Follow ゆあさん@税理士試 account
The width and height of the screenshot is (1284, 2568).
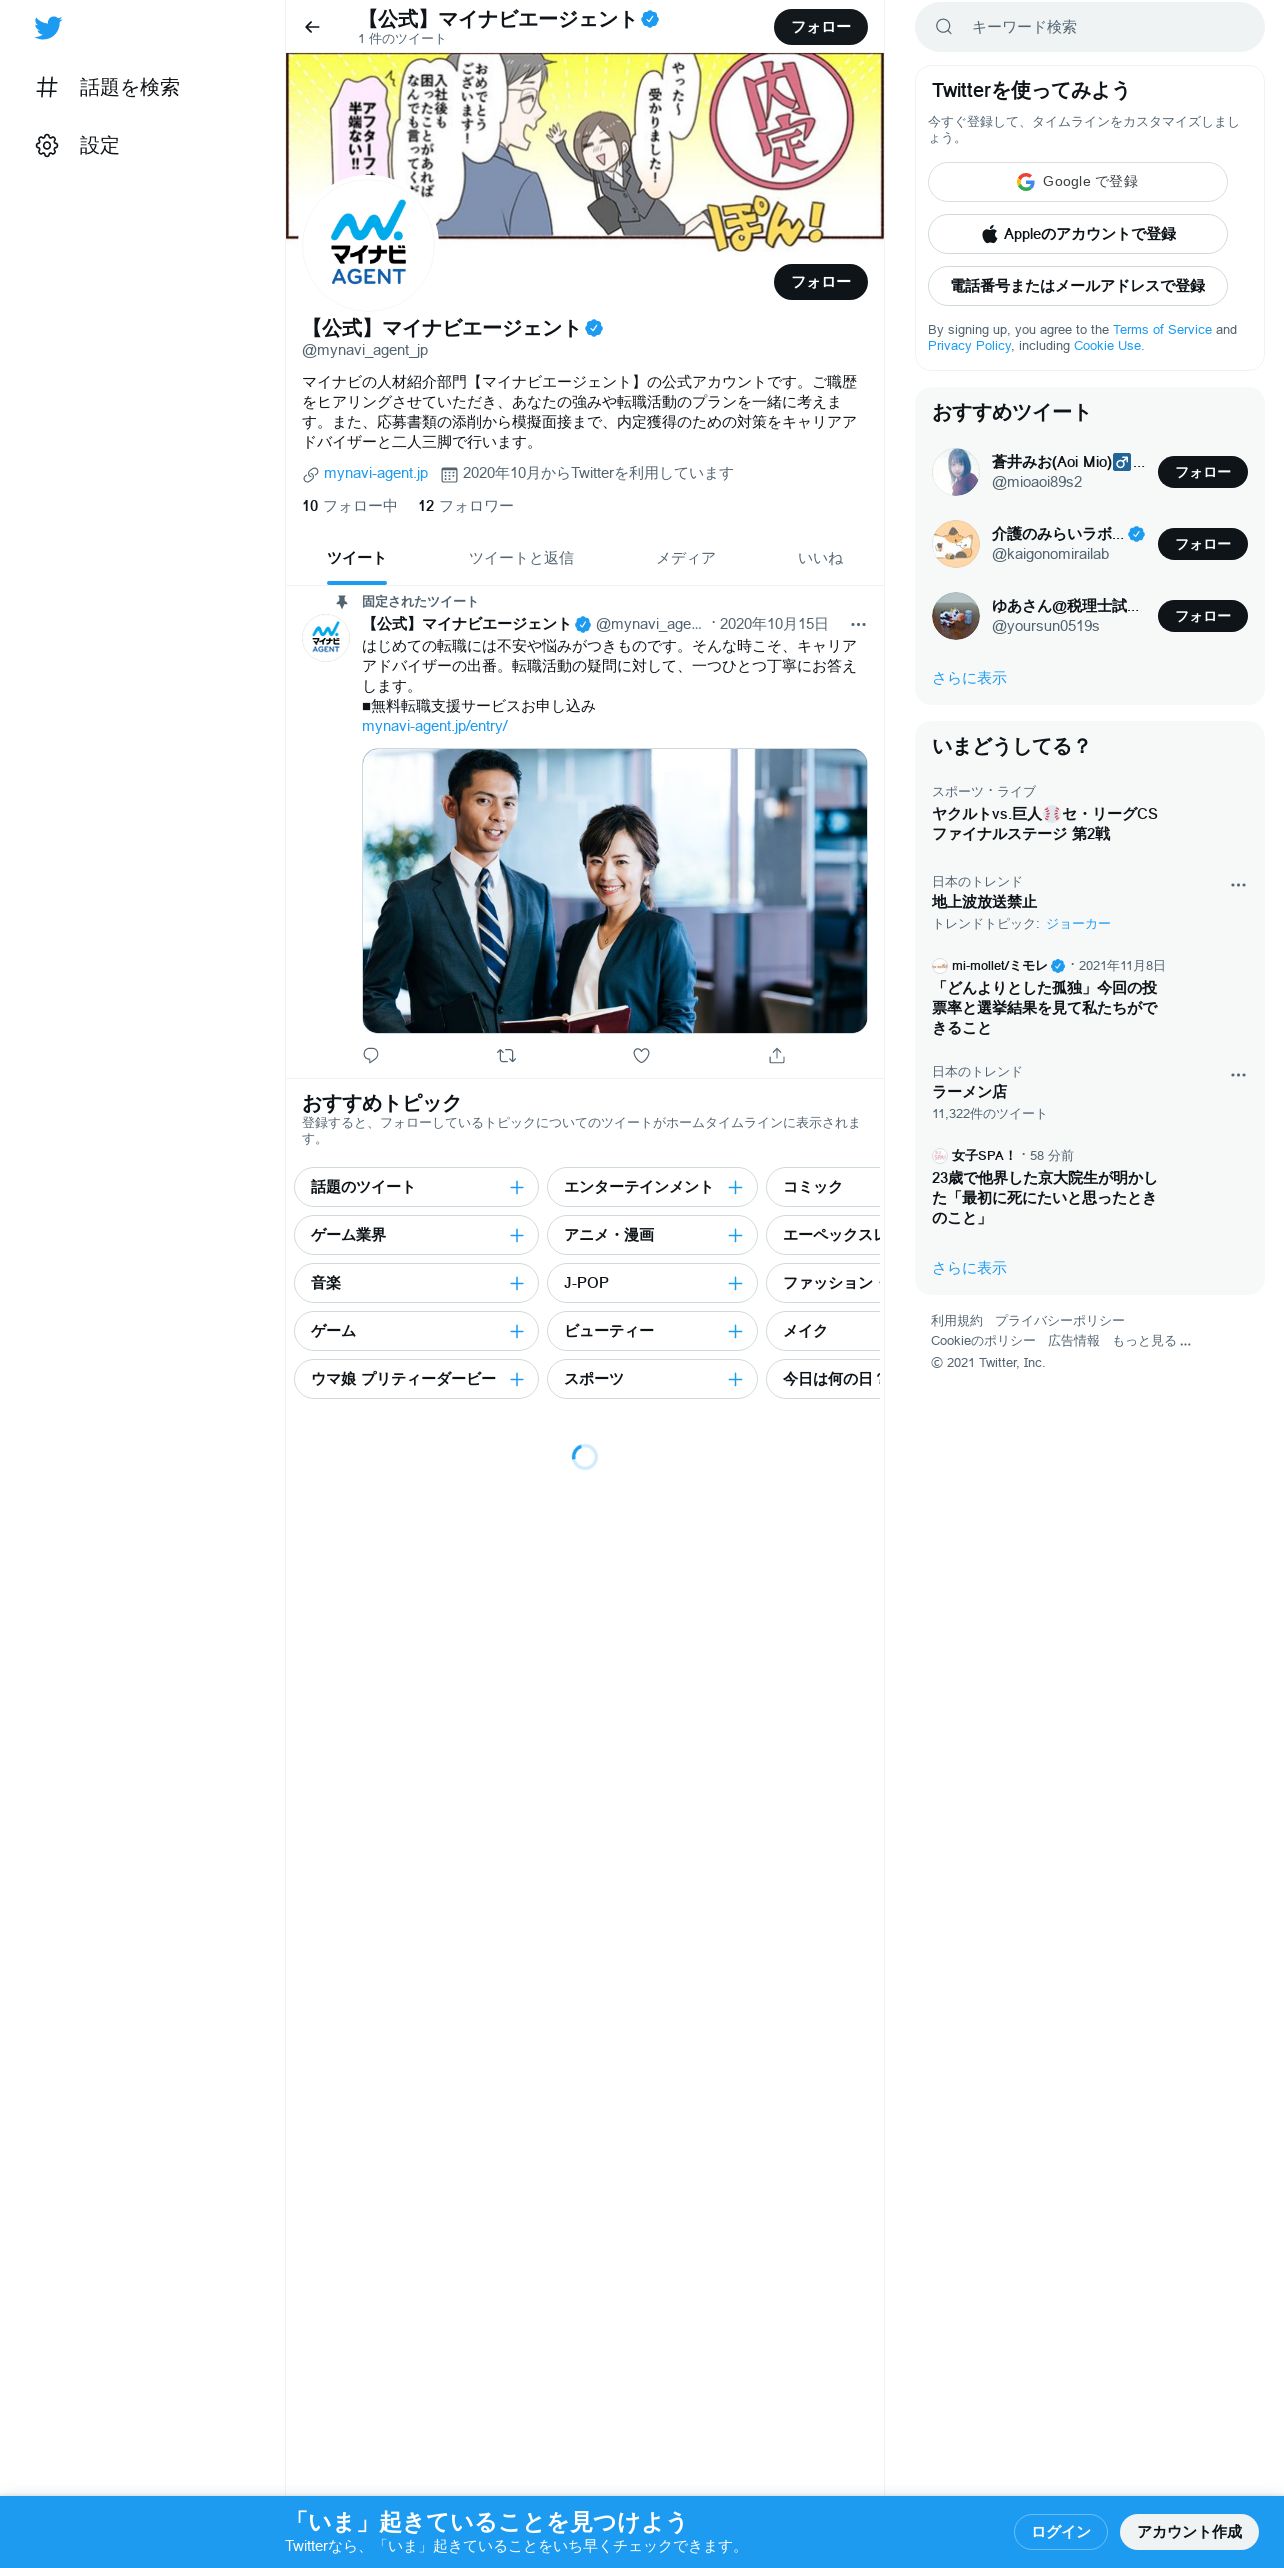1203,616
